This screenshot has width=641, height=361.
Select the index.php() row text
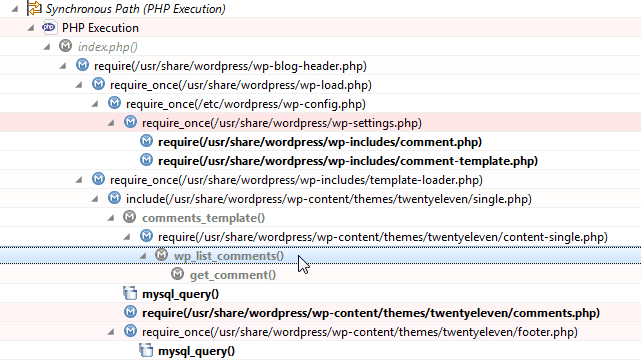click(108, 47)
